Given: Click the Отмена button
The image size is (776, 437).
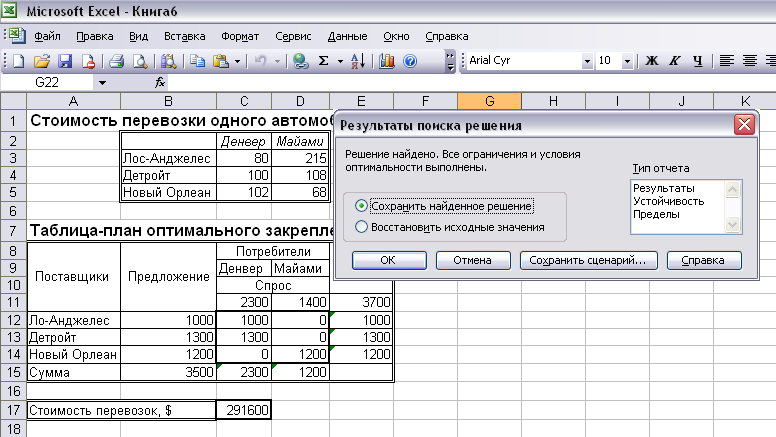Looking at the screenshot, I should [x=473, y=260].
